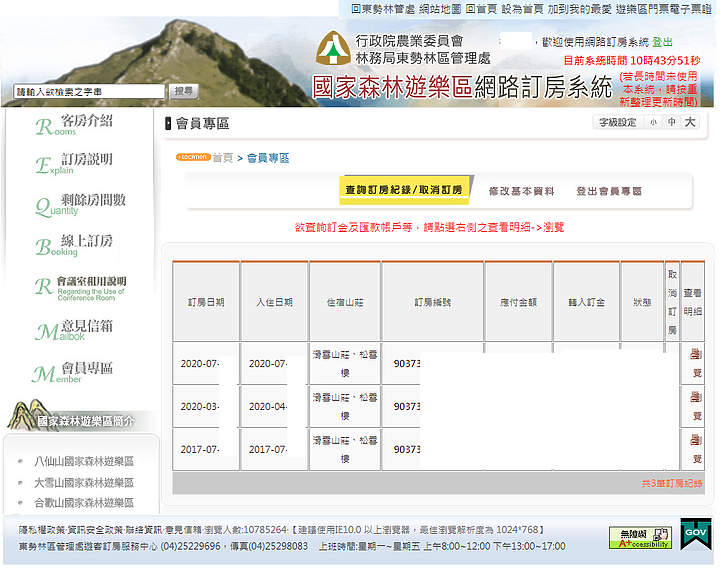Click 查看明細 column header

tap(692, 302)
